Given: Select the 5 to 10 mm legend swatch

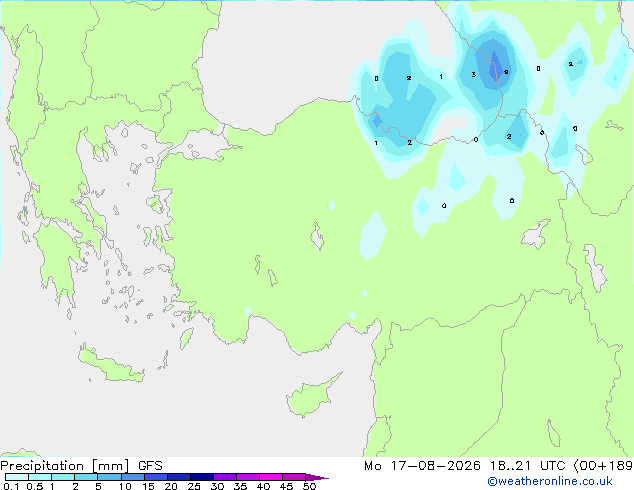Looking at the screenshot, I should [x=109, y=477].
